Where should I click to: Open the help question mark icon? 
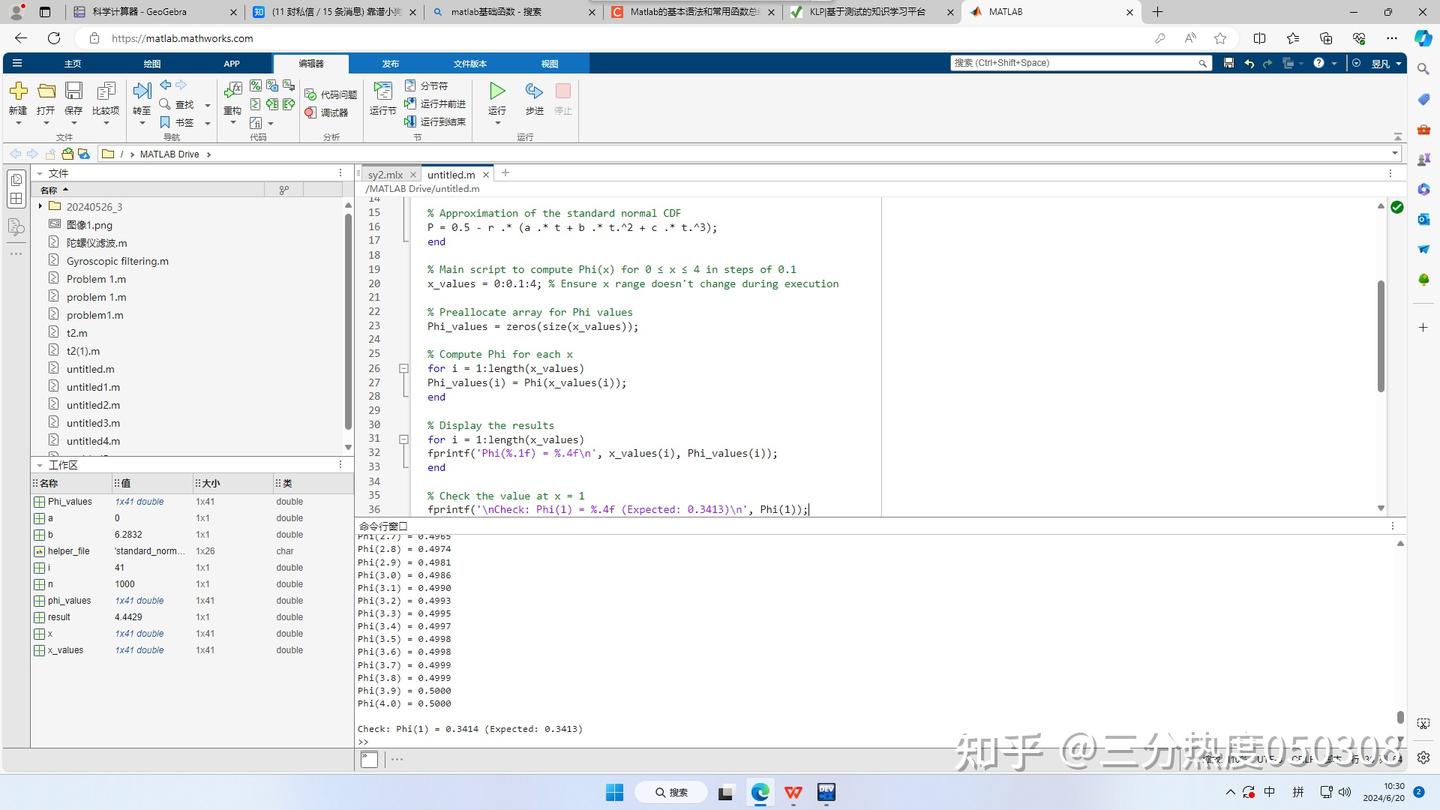point(1319,63)
